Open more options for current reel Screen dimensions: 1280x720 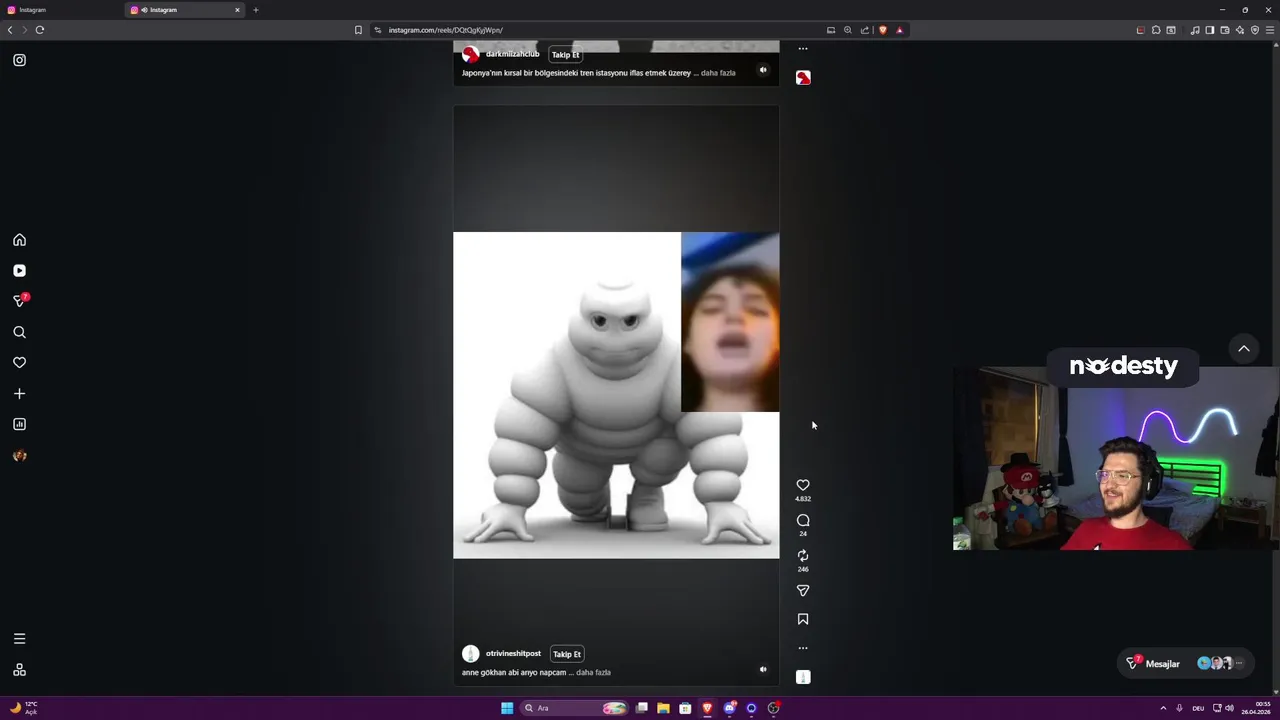click(803, 648)
